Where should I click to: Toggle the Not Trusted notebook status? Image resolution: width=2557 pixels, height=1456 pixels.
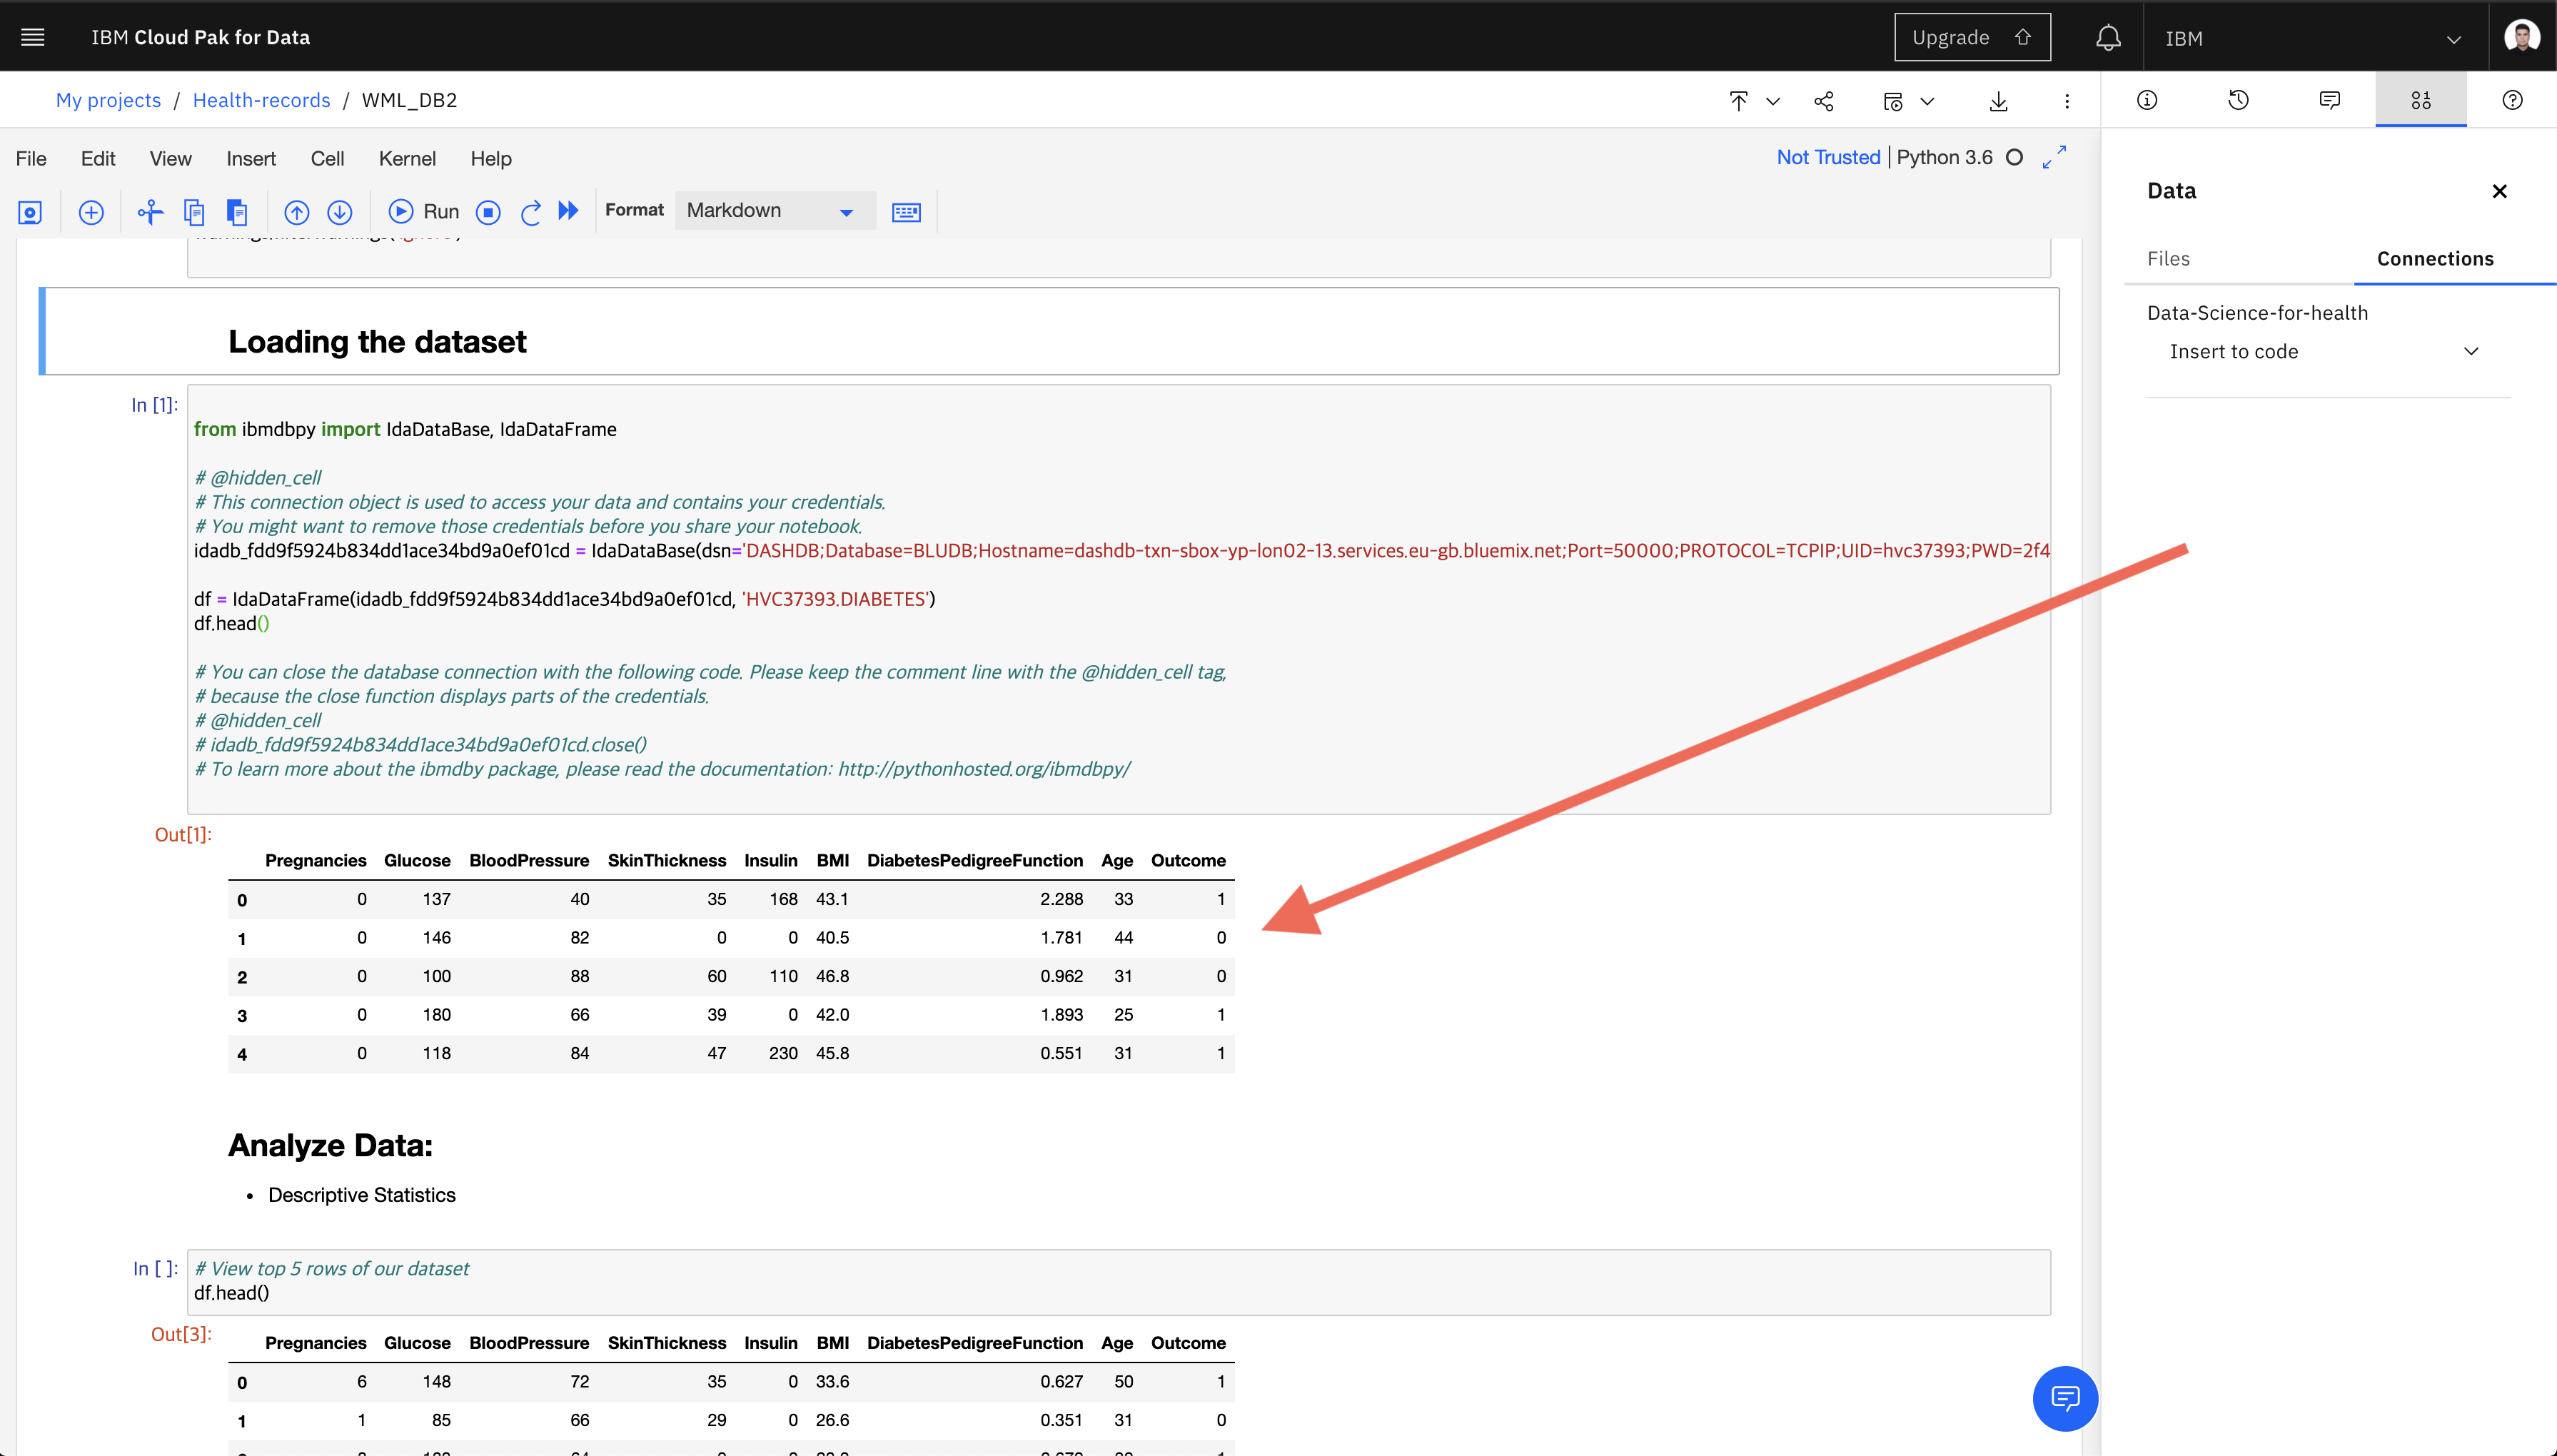(x=1828, y=157)
